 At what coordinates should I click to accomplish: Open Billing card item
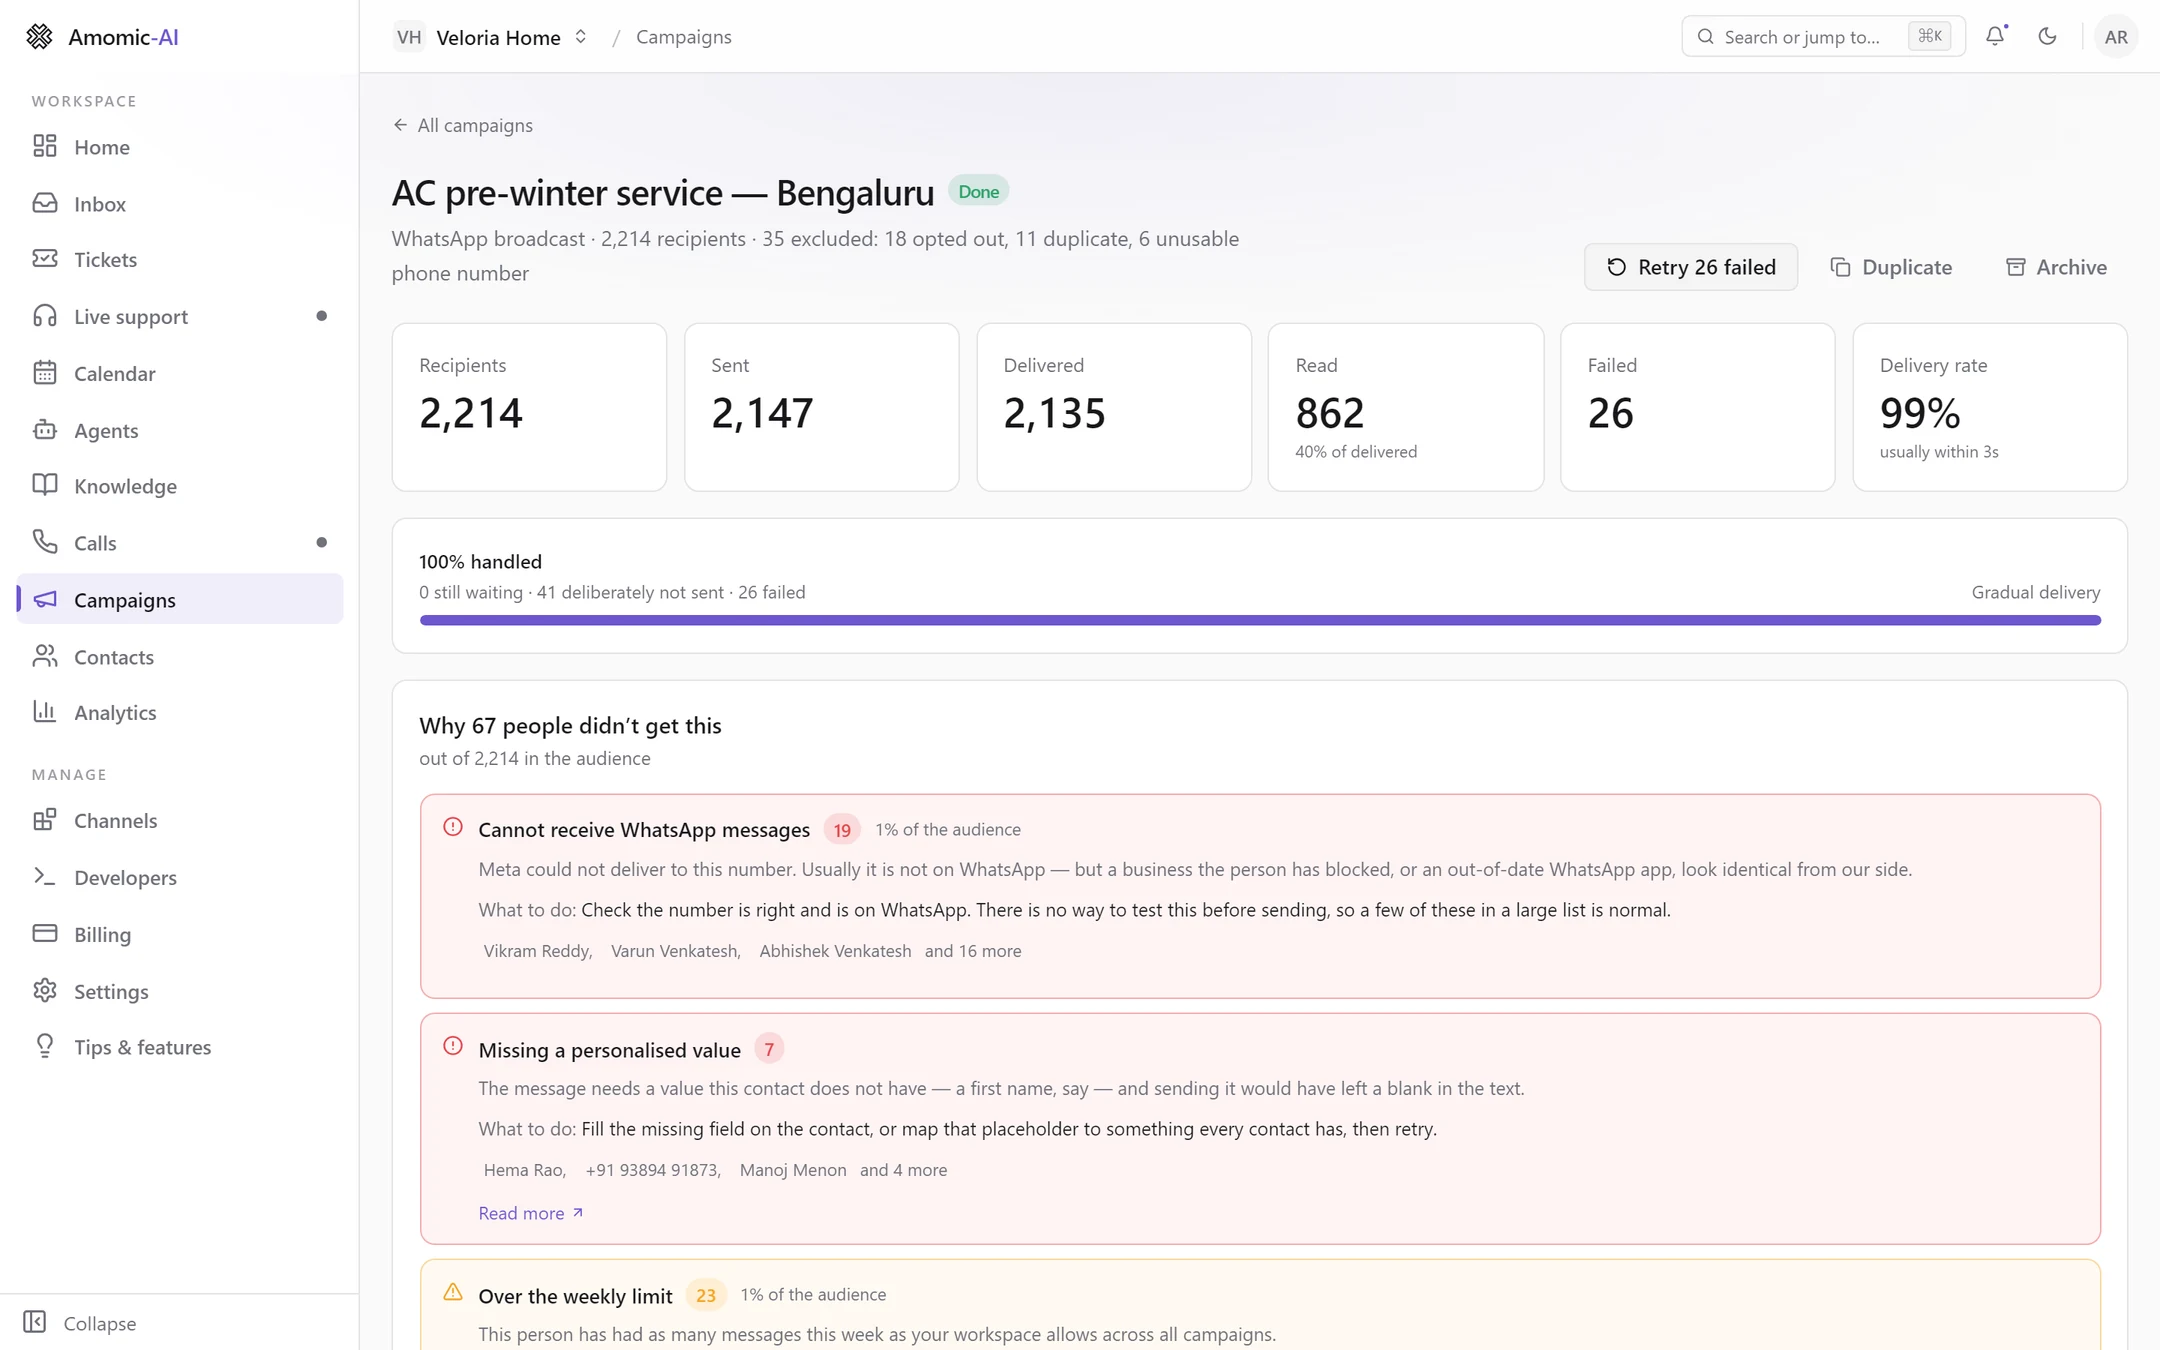pyautogui.click(x=180, y=934)
